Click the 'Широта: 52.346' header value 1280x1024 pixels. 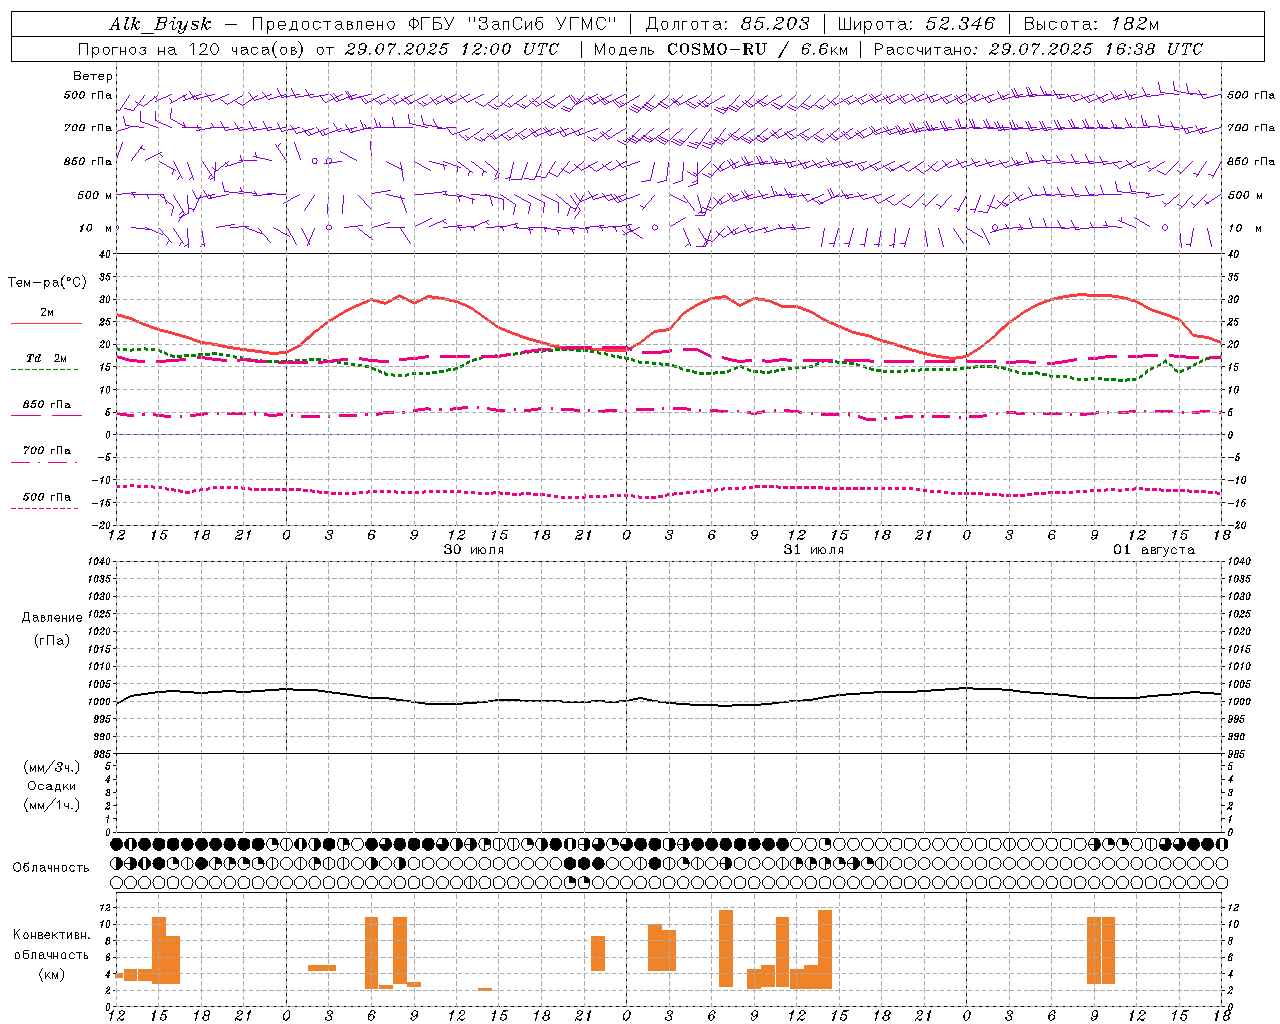[x=917, y=24]
